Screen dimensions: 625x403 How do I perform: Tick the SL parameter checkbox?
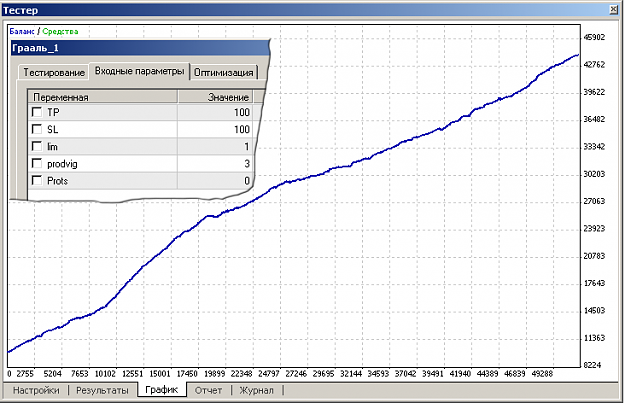pyautogui.click(x=37, y=129)
